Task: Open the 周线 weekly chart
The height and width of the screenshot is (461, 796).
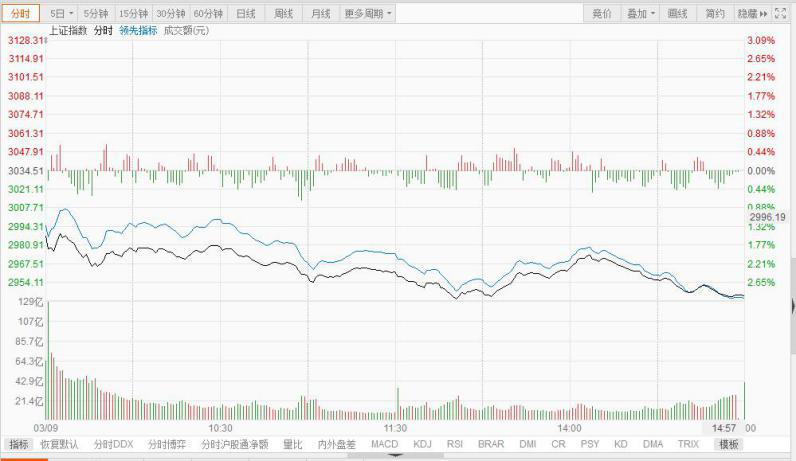Action: 283,14
